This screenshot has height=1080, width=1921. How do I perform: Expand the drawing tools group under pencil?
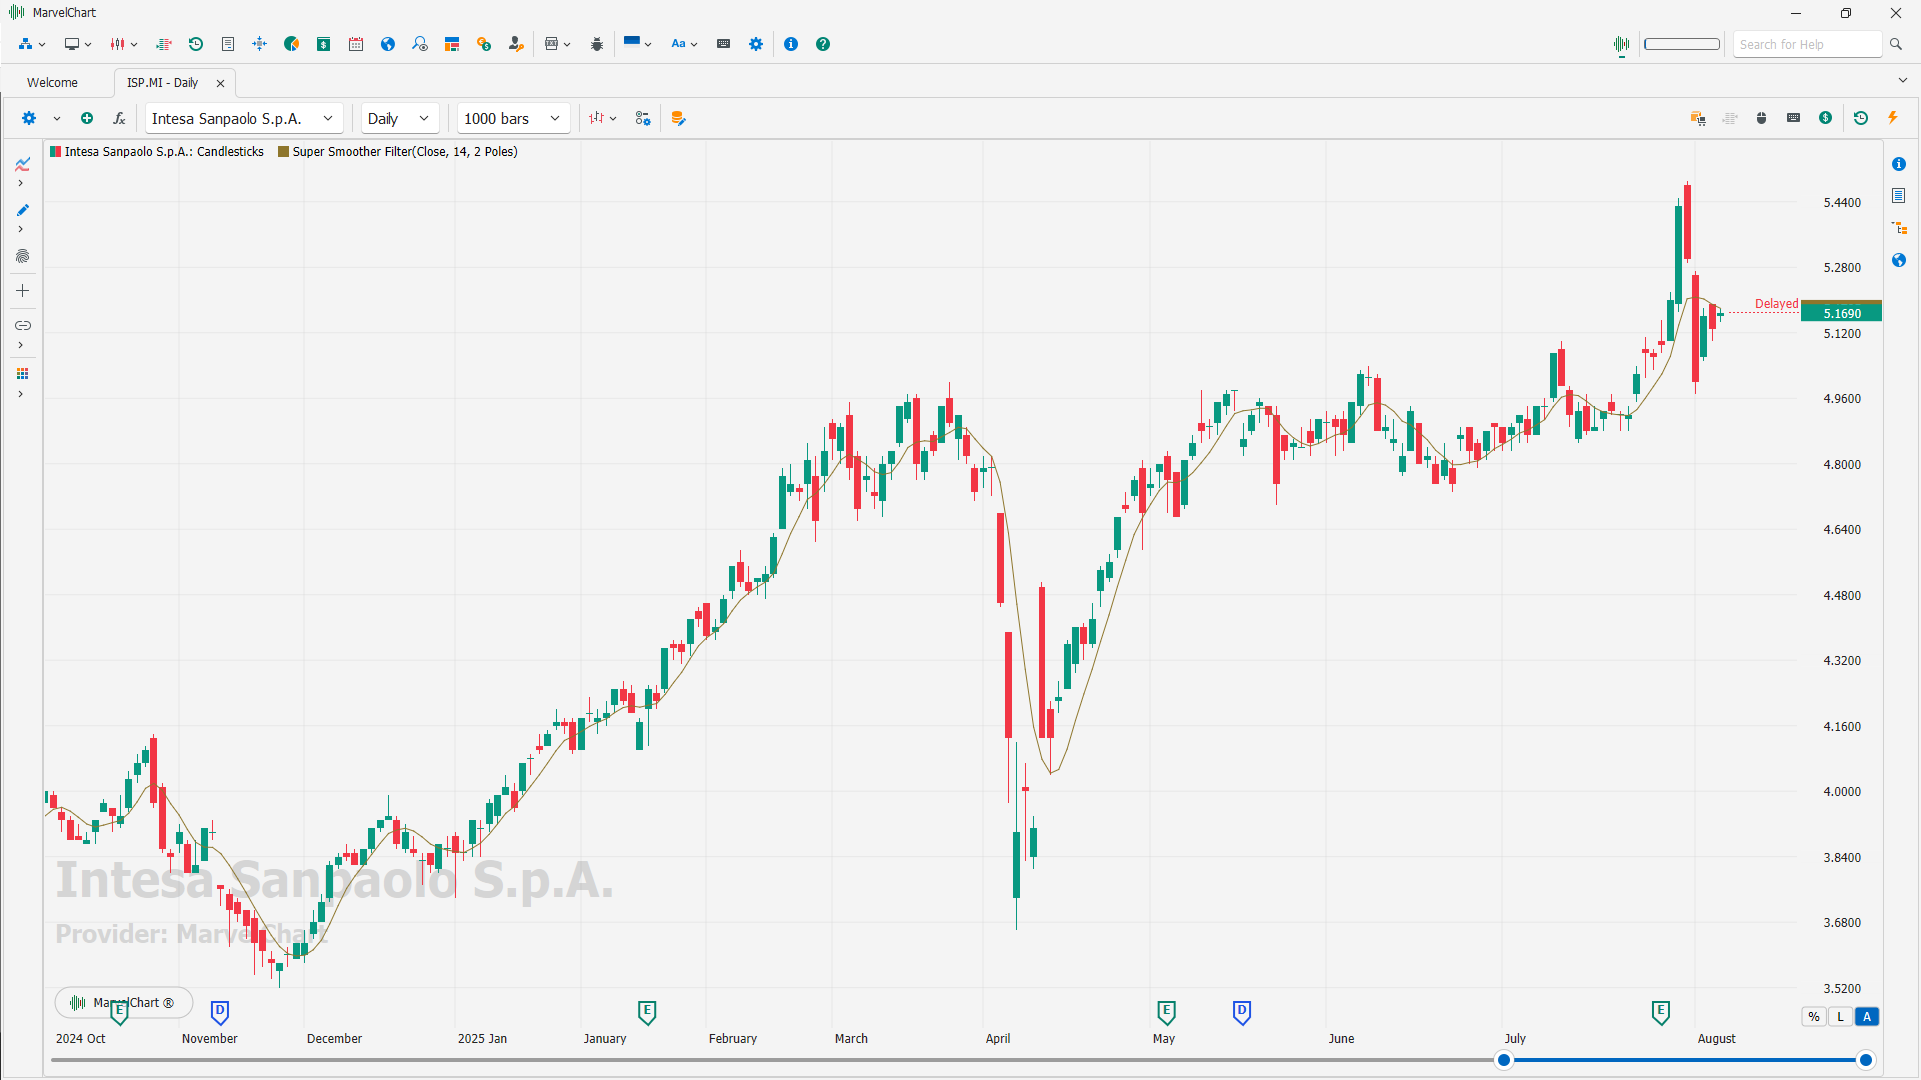pos(20,229)
